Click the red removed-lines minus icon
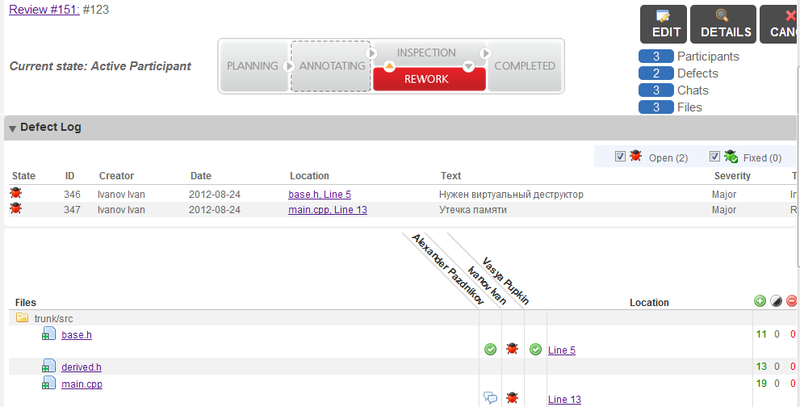Image resolution: width=800 pixels, height=407 pixels. 792,301
